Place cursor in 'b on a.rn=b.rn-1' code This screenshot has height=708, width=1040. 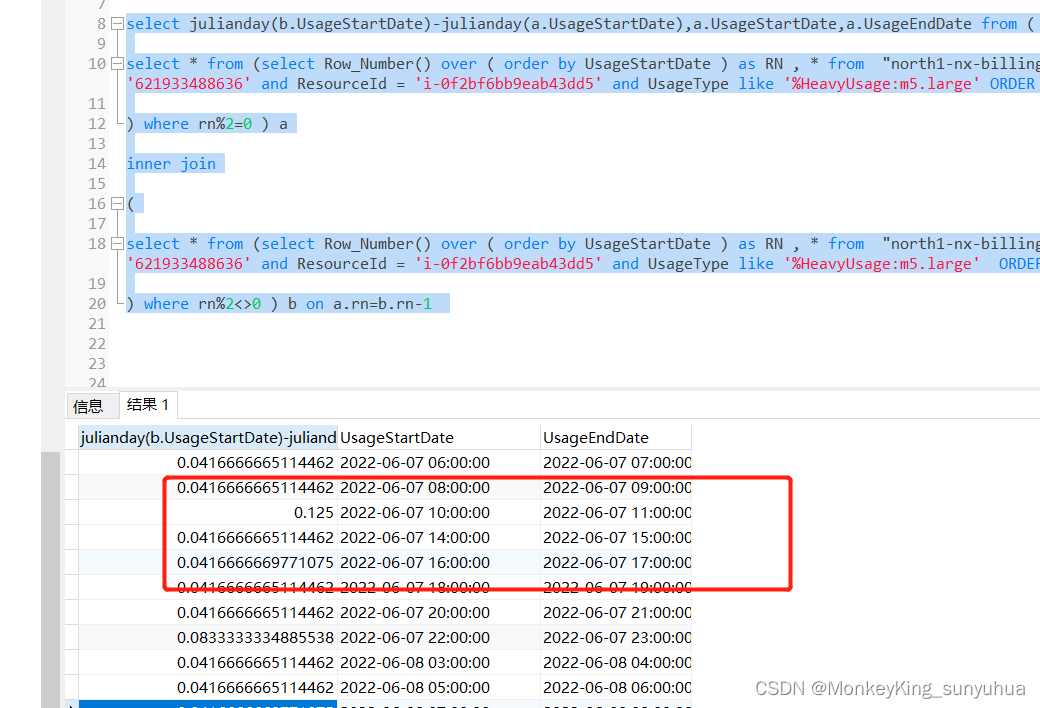(359, 304)
